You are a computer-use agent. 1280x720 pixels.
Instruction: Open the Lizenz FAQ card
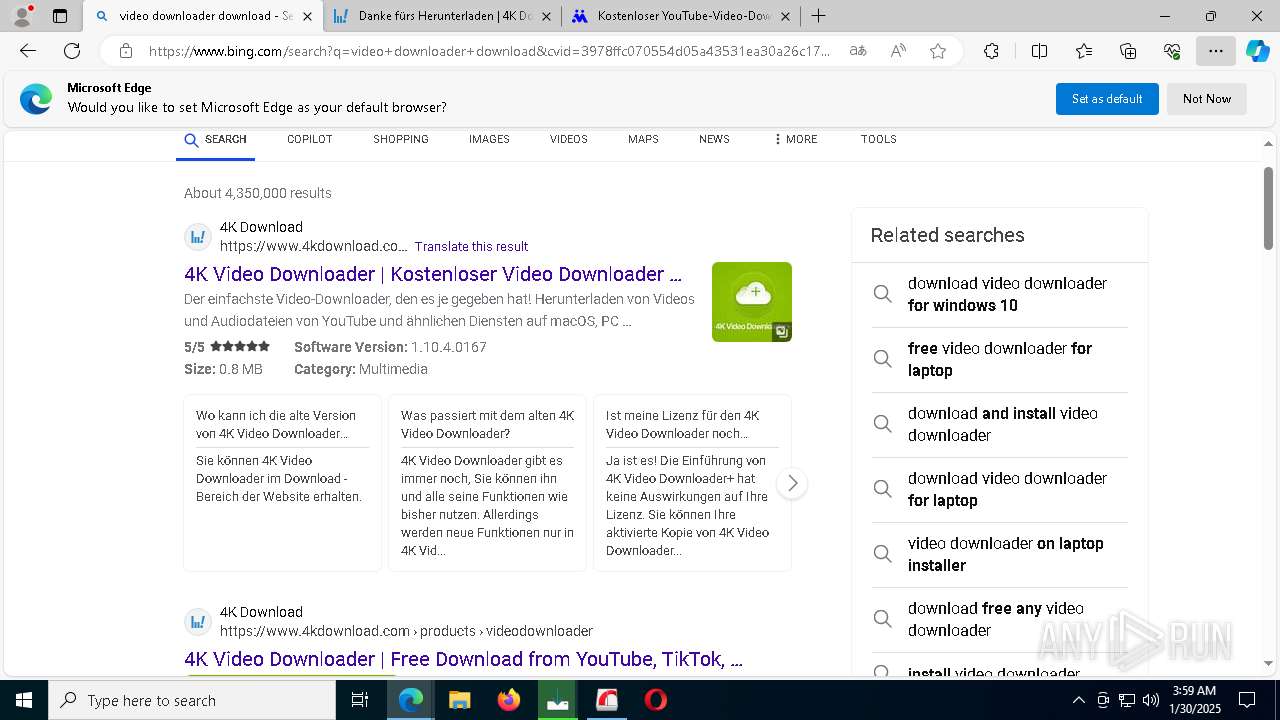pyautogui.click(x=692, y=482)
